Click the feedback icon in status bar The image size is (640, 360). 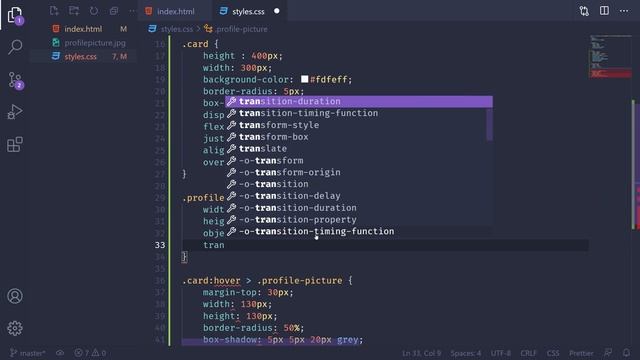tap(608, 353)
